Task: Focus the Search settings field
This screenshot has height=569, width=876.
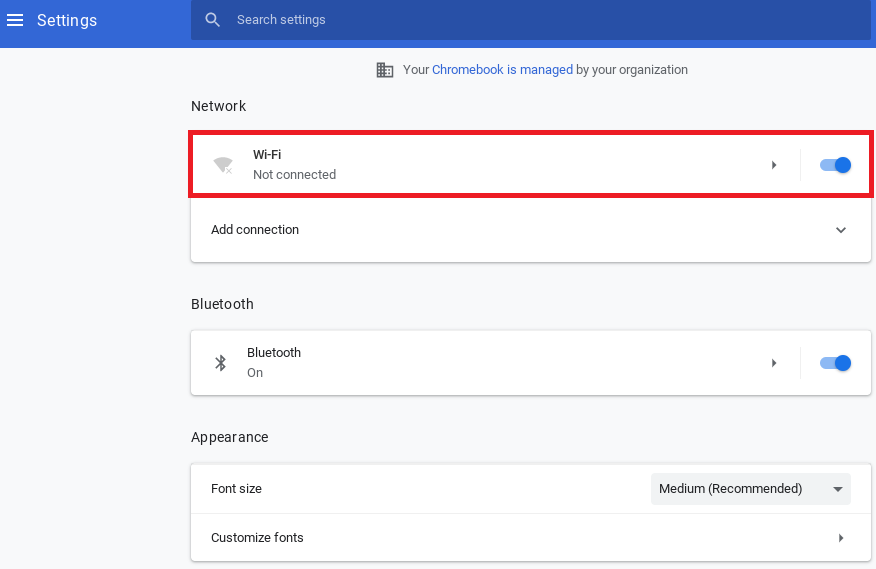Action: [531, 20]
